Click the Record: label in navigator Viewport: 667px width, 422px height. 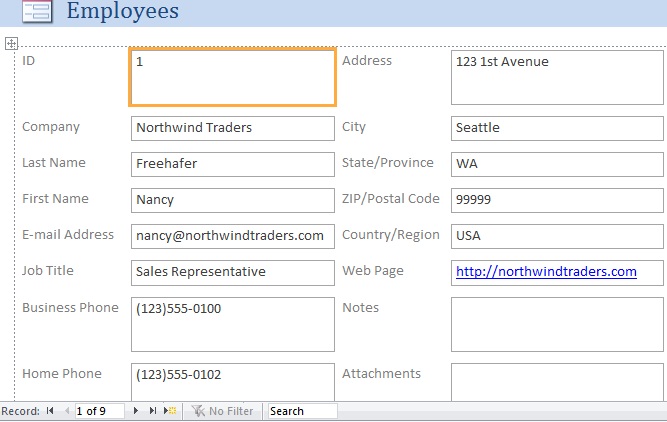pos(20,411)
